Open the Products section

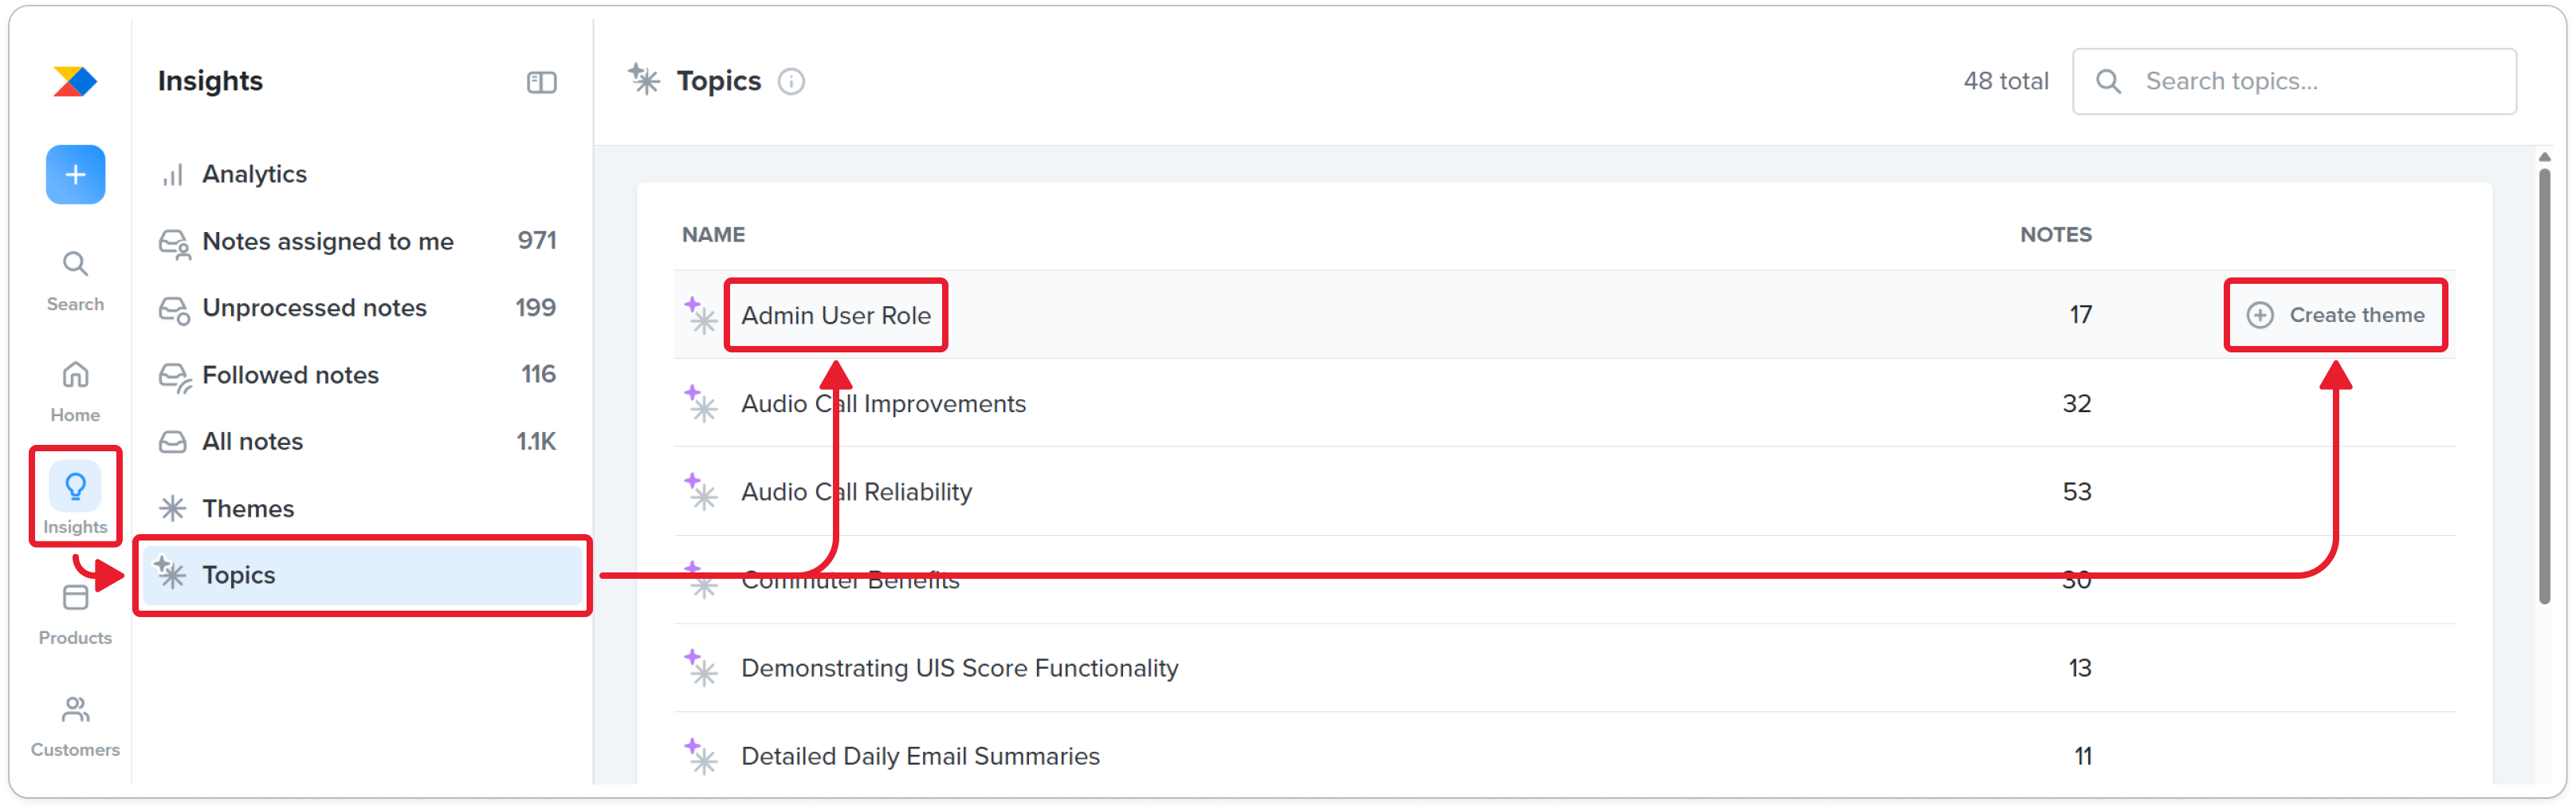pos(75,614)
